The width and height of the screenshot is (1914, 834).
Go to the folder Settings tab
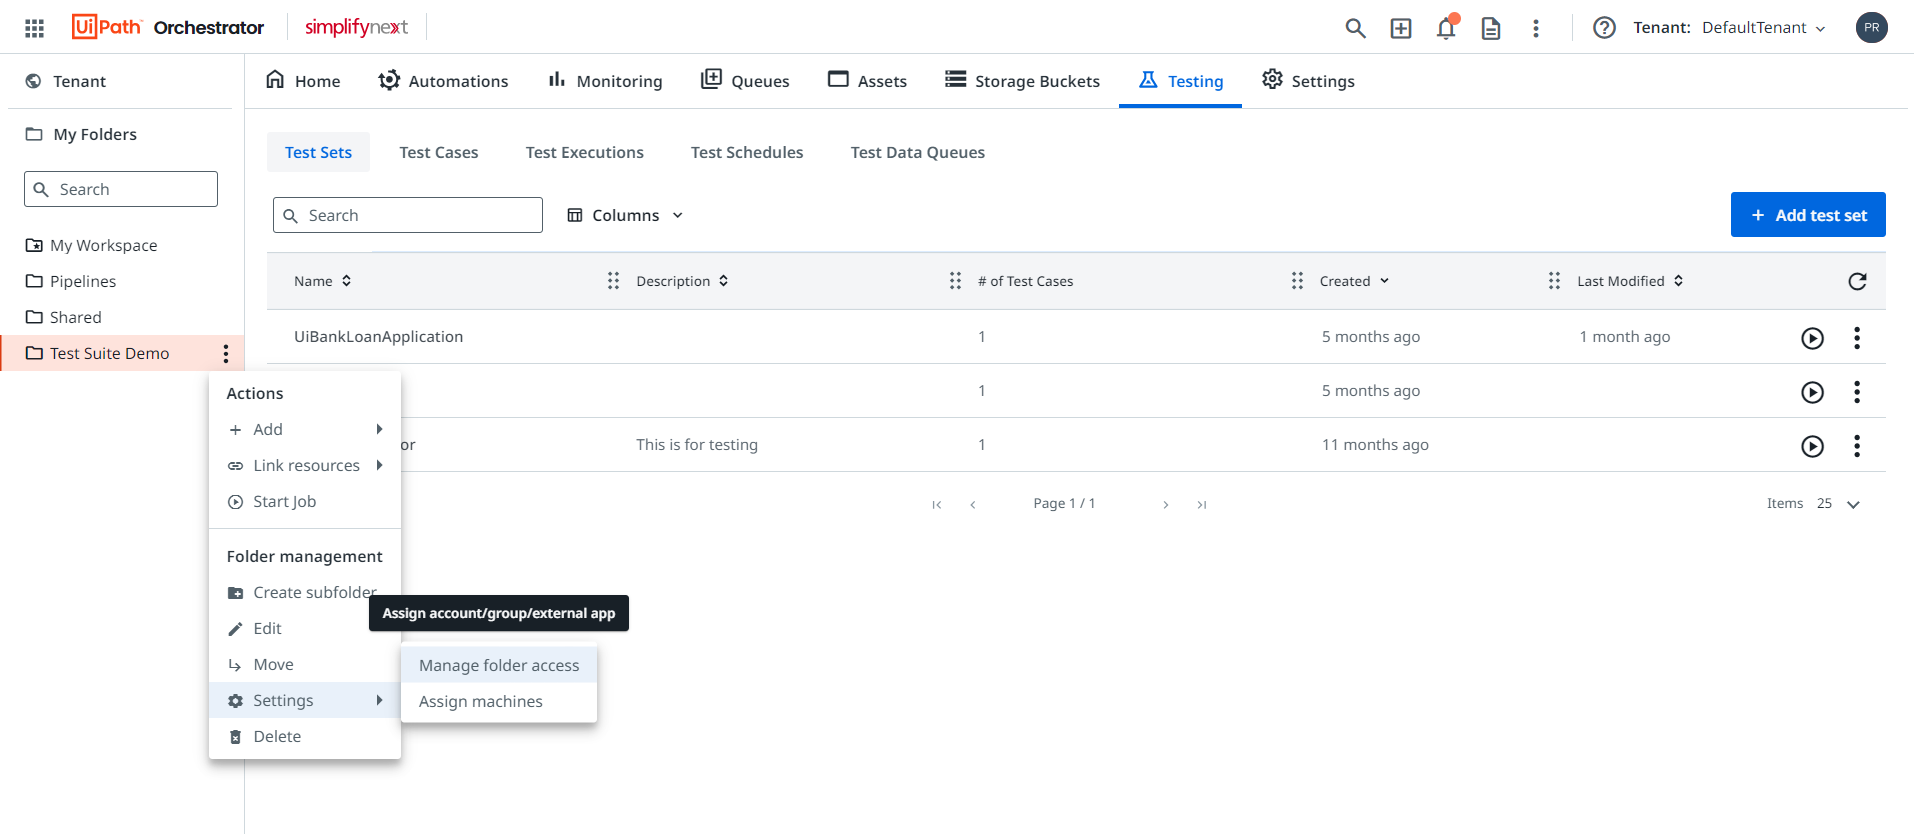[x=1308, y=81]
